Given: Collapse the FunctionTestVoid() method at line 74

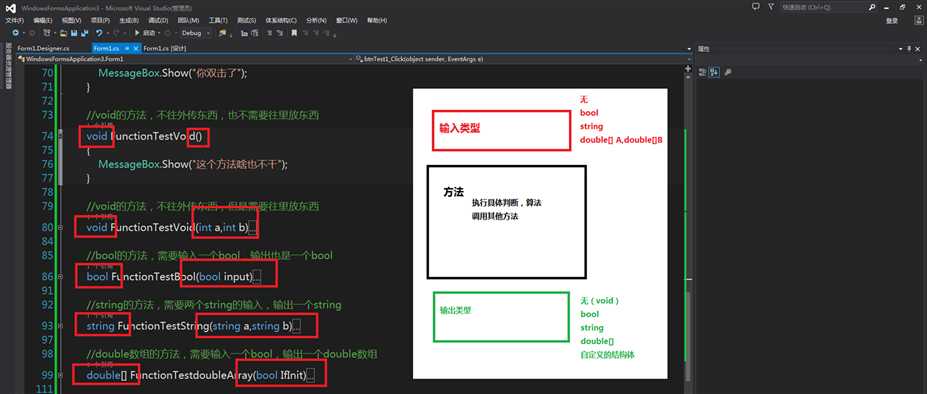Looking at the screenshot, I should click(x=60, y=135).
